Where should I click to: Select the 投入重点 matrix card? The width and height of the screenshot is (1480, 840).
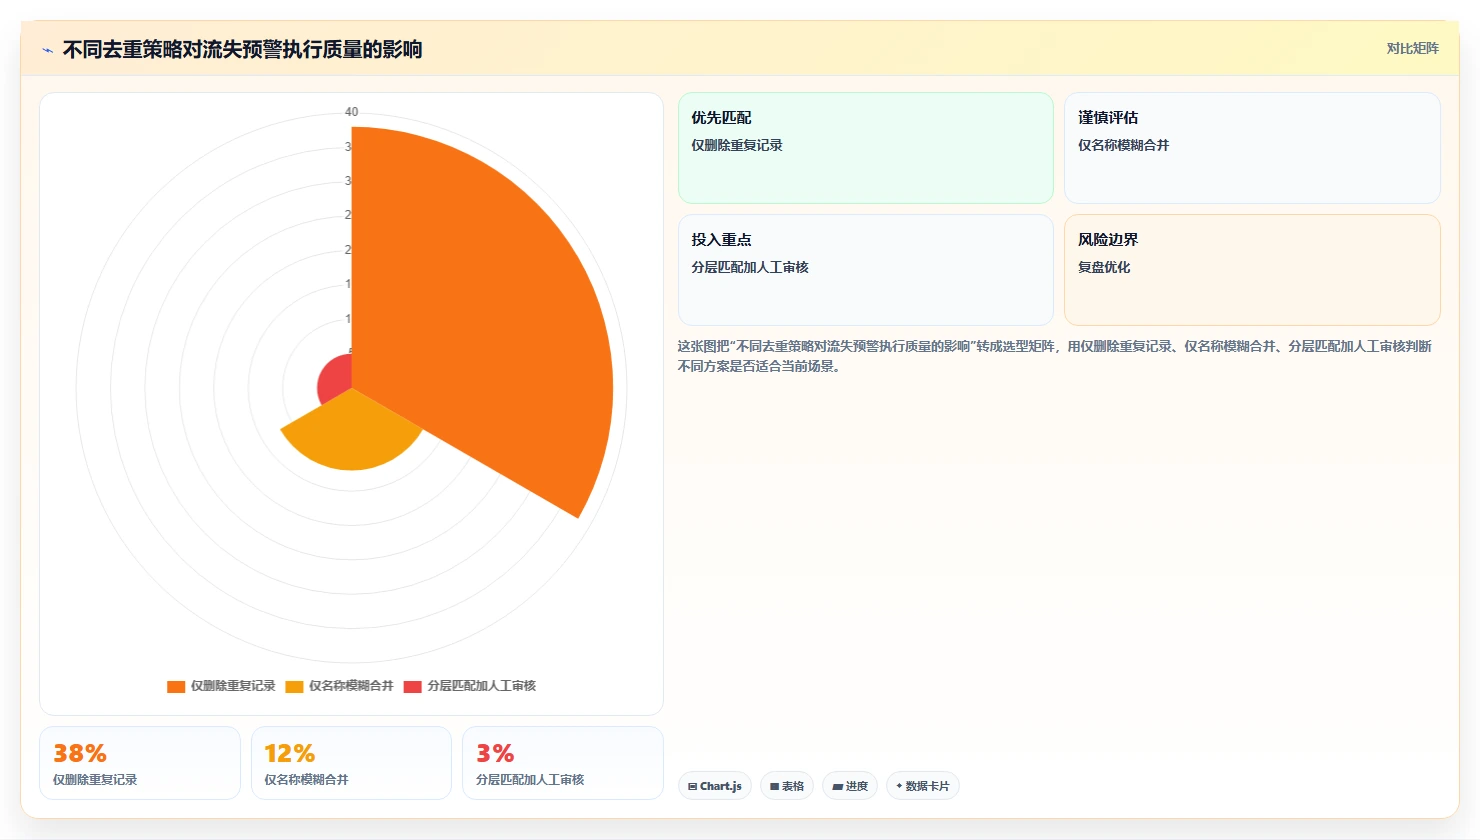[866, 270]
